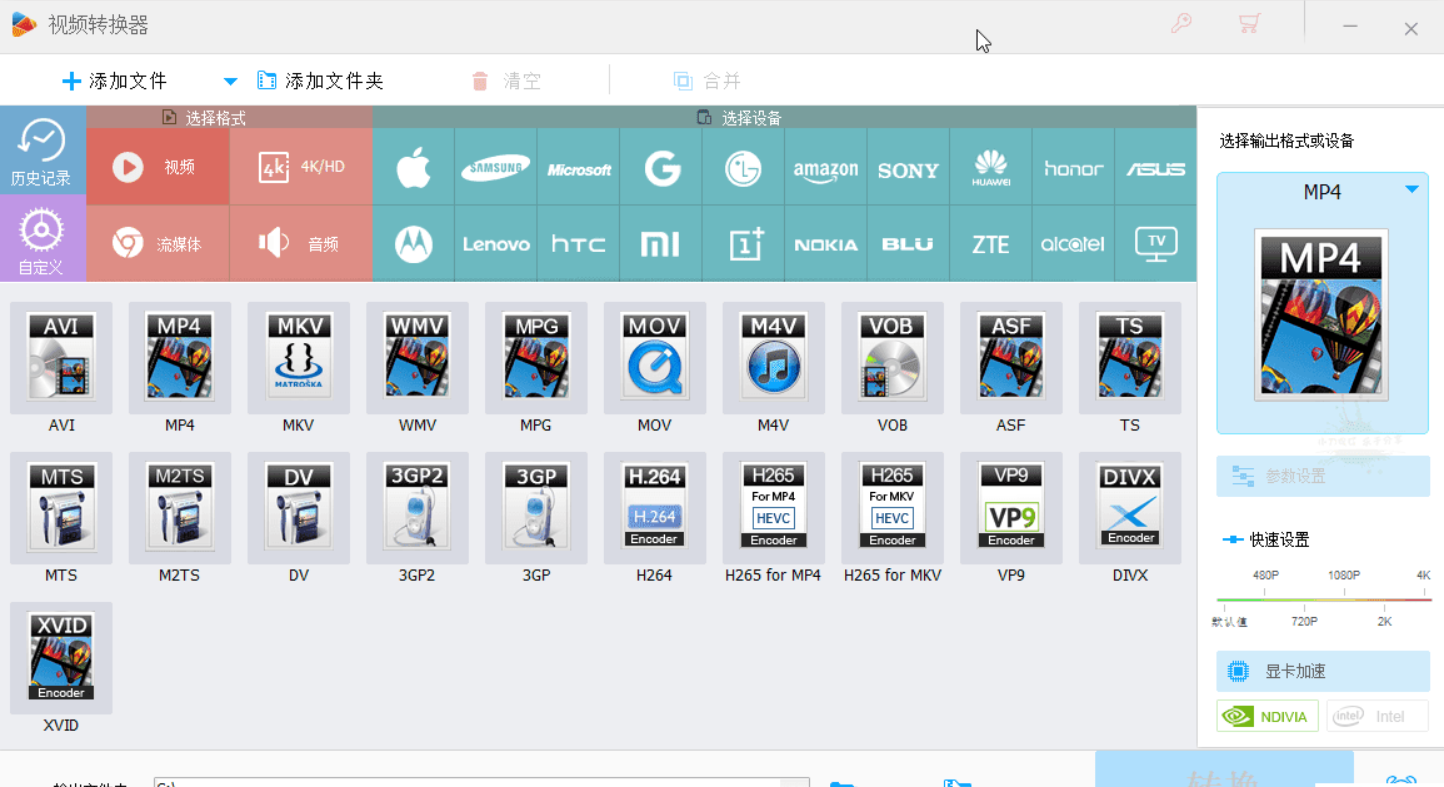Click 添加文件夹 to add folder
1444x787 pixels.
320,81
